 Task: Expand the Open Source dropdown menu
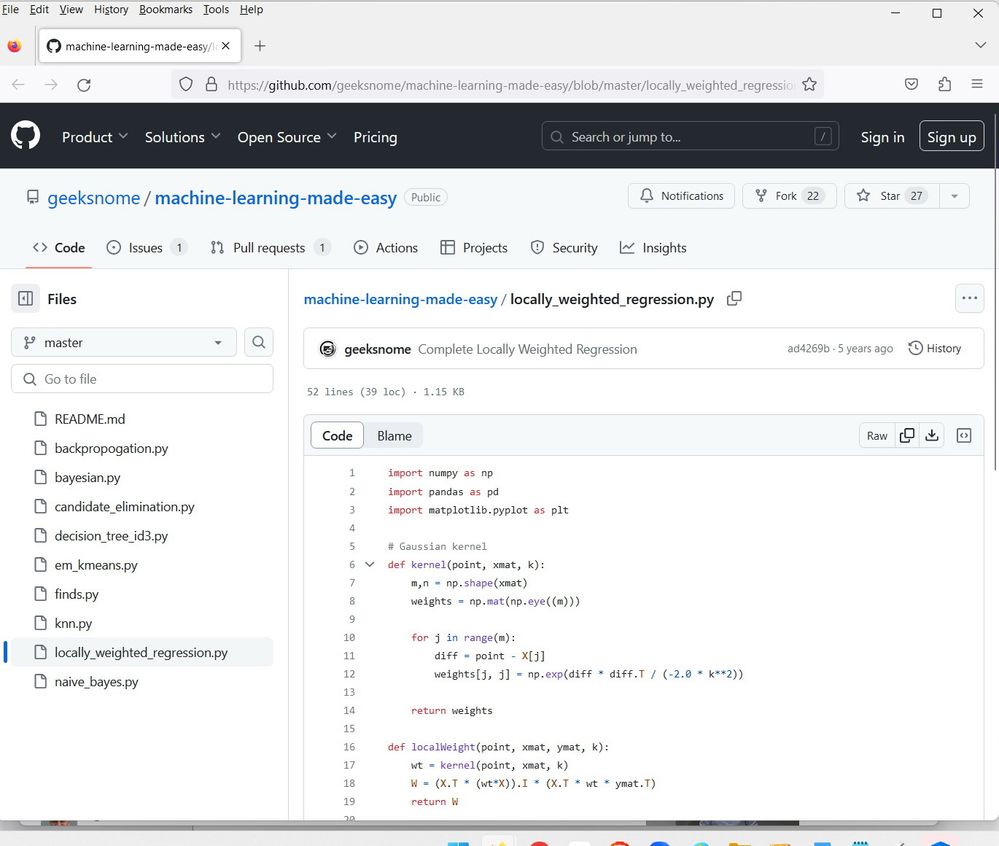pyautogui.click(x=287, y=137)
